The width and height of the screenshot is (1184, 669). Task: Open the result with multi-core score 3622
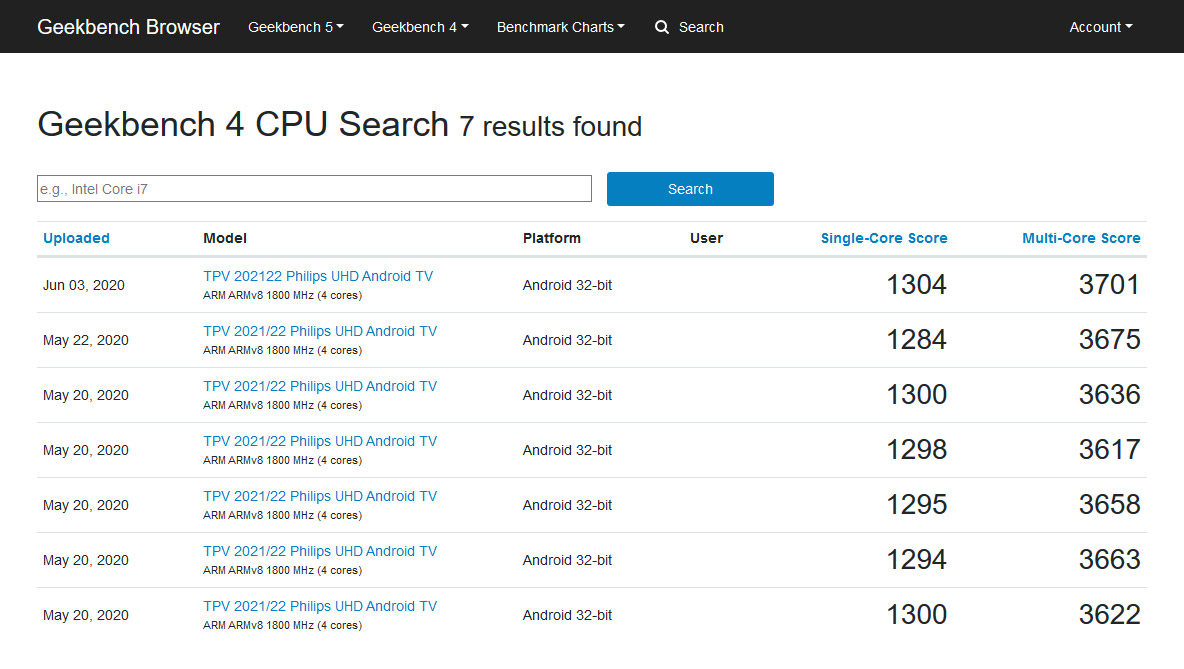pyautogui.click(x=320, y=606)
